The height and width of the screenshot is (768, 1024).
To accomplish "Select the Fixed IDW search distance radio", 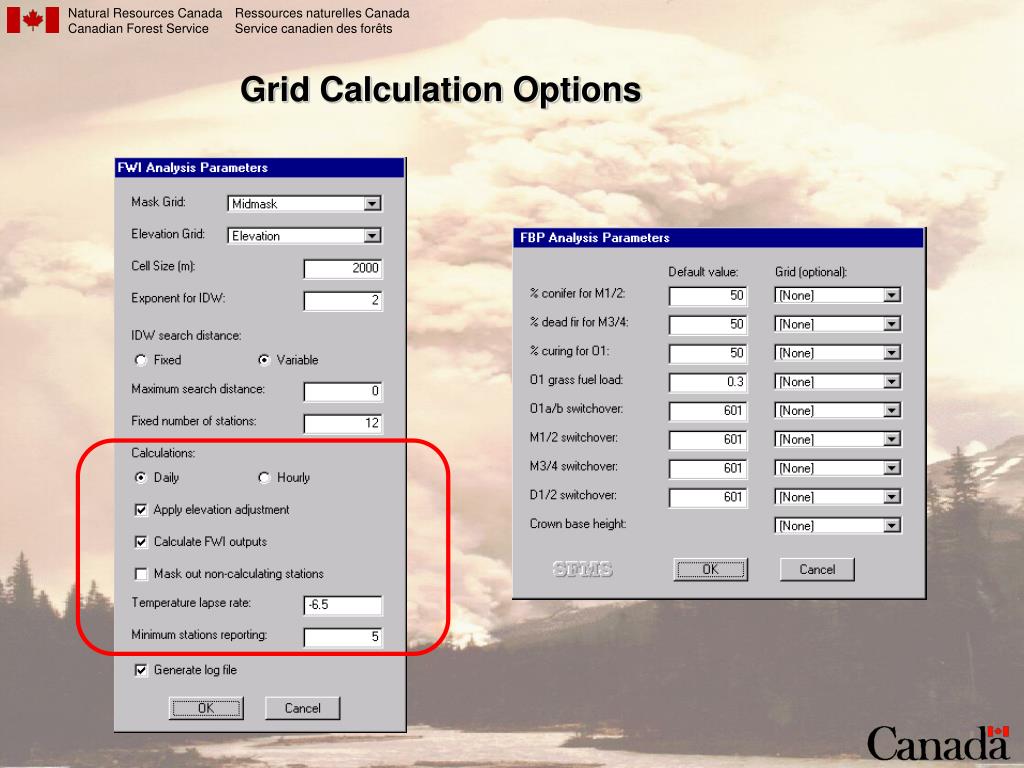I will tap(141, 360).
